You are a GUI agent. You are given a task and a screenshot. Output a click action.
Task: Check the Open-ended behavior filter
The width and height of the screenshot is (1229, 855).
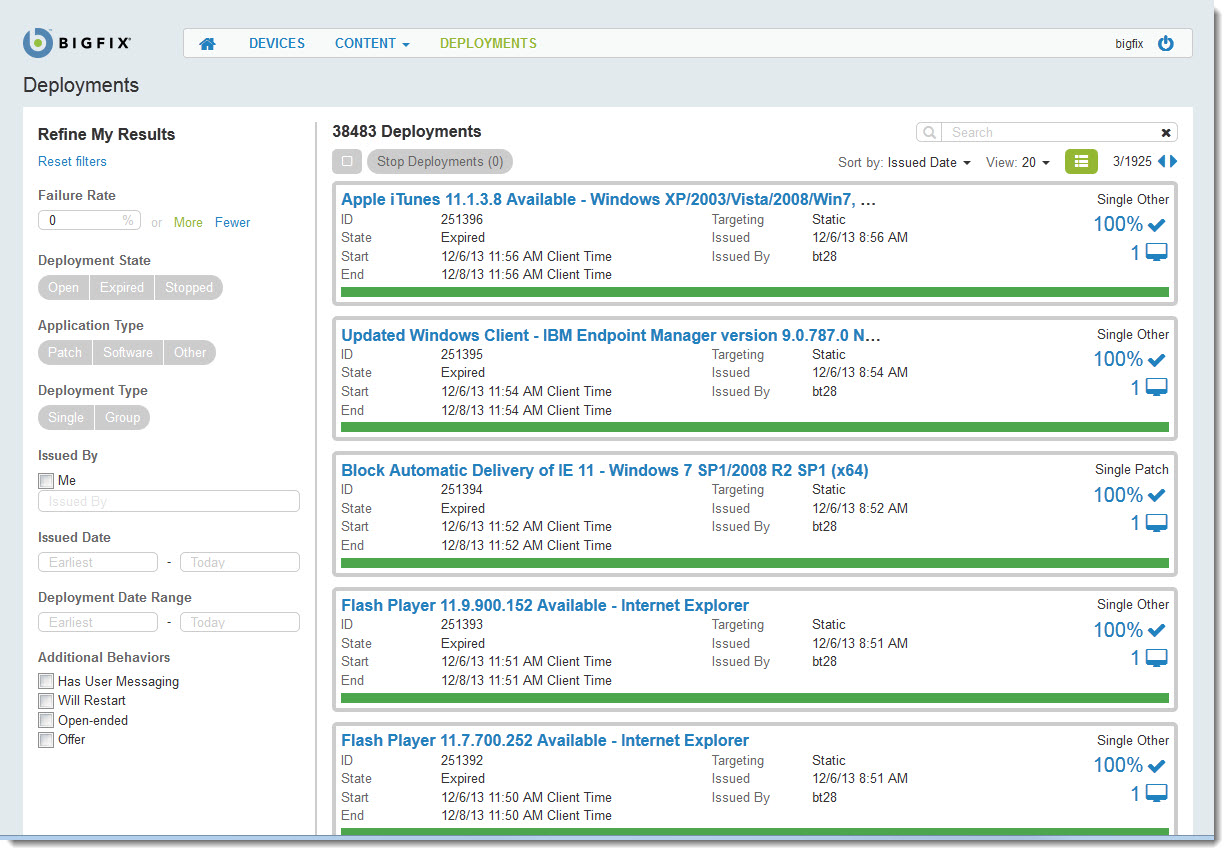coord(46,720)
